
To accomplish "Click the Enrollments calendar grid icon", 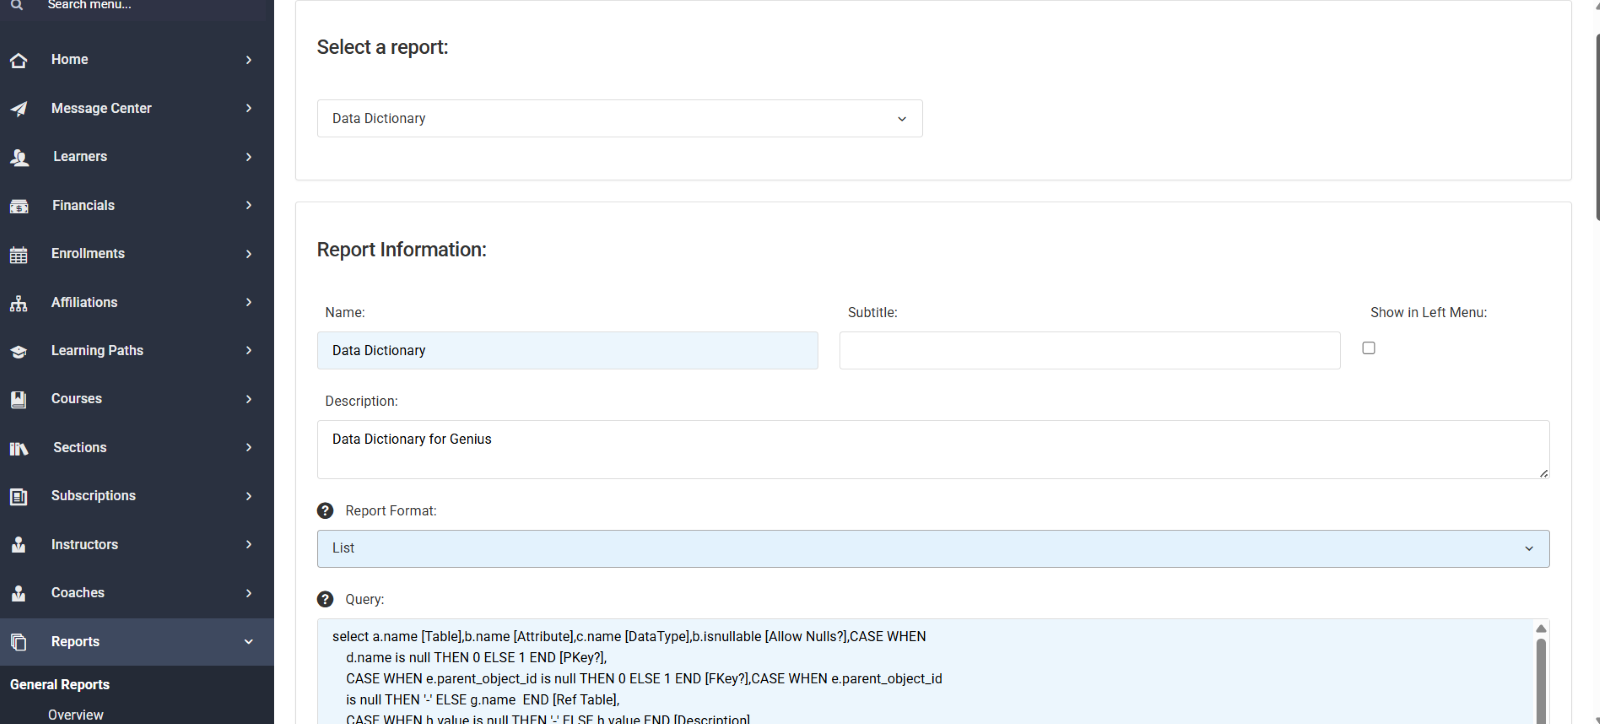I will point(18,254).
